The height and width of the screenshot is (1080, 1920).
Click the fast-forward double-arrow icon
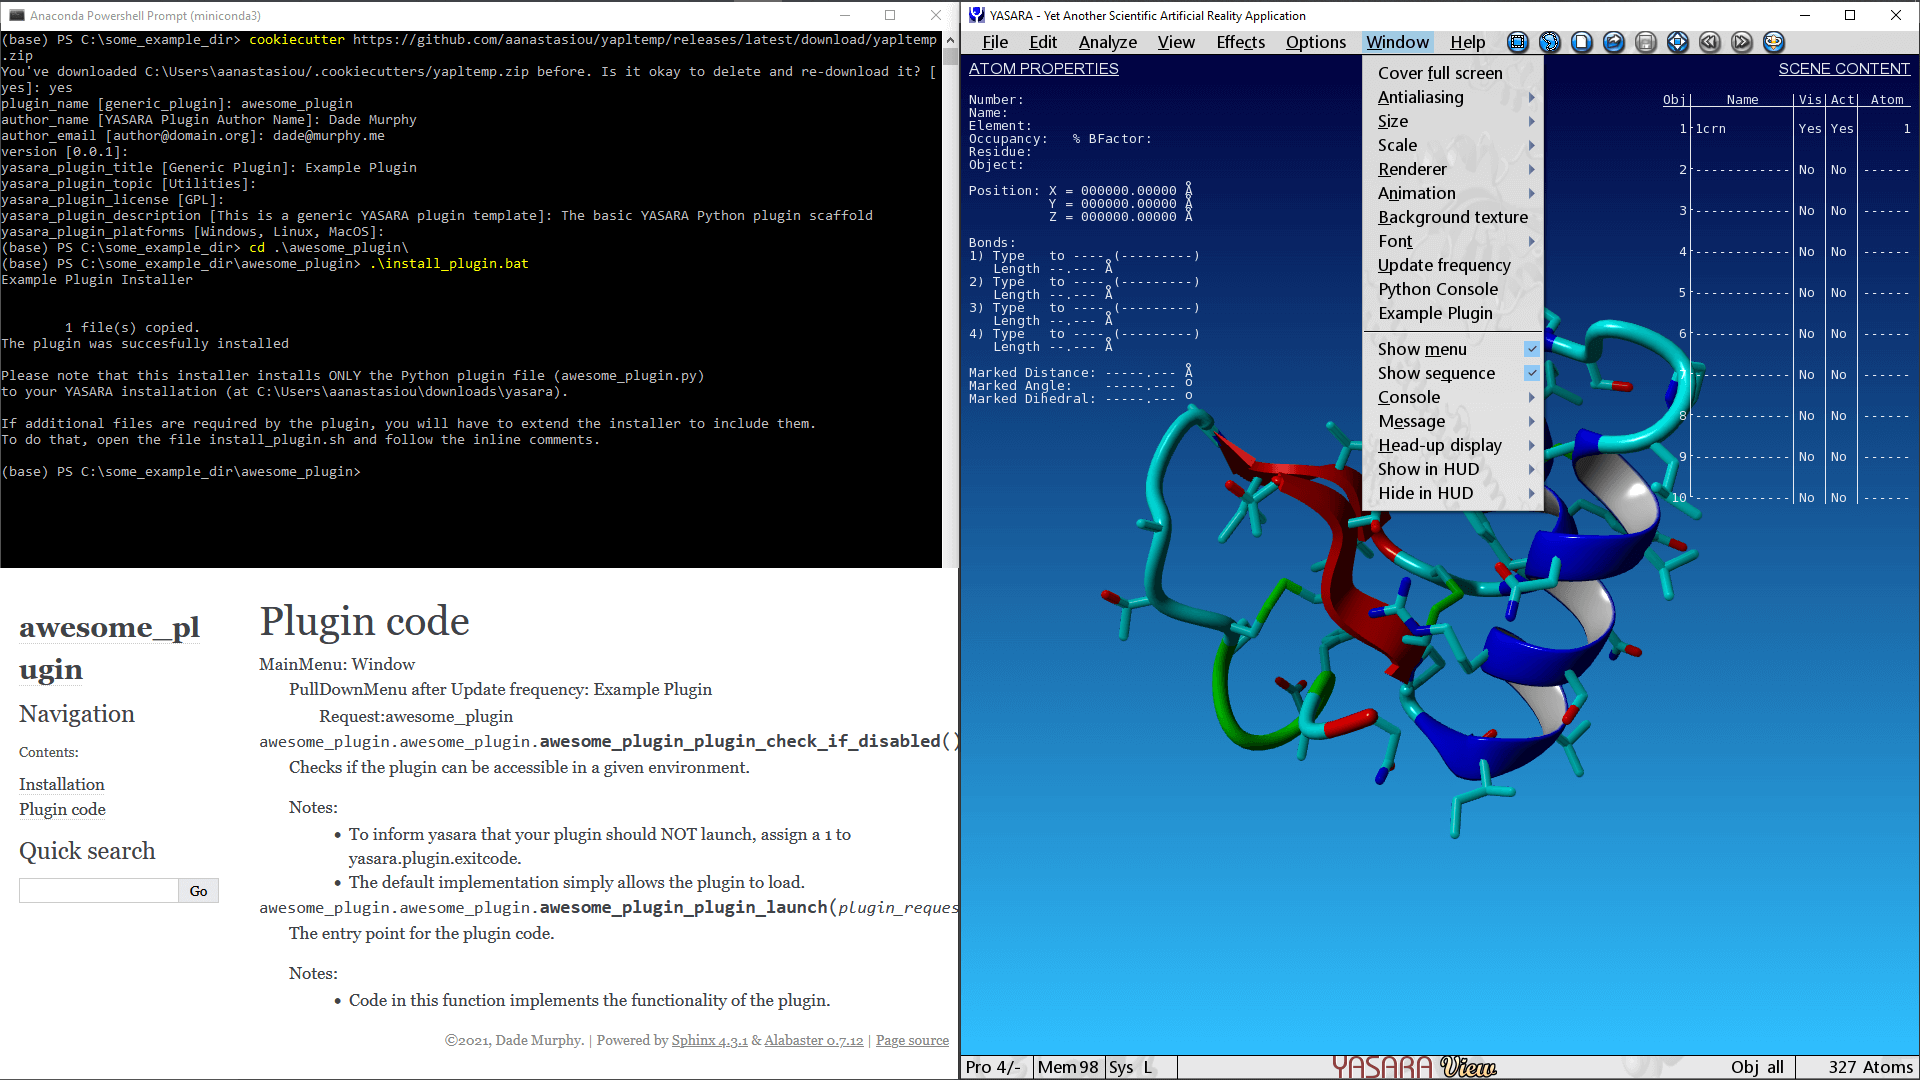[x=1742, y=42]
